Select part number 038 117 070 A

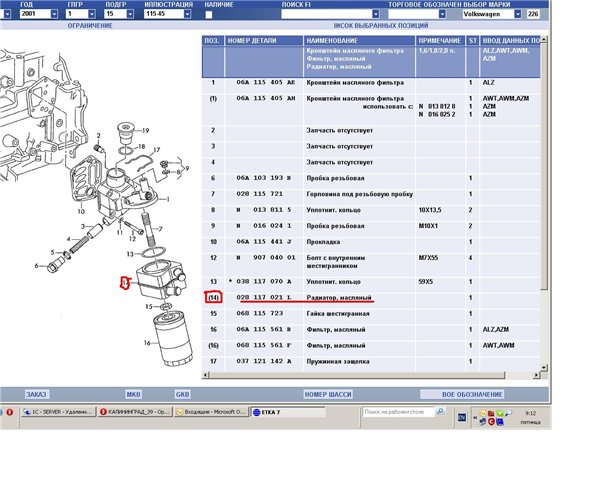264,281
